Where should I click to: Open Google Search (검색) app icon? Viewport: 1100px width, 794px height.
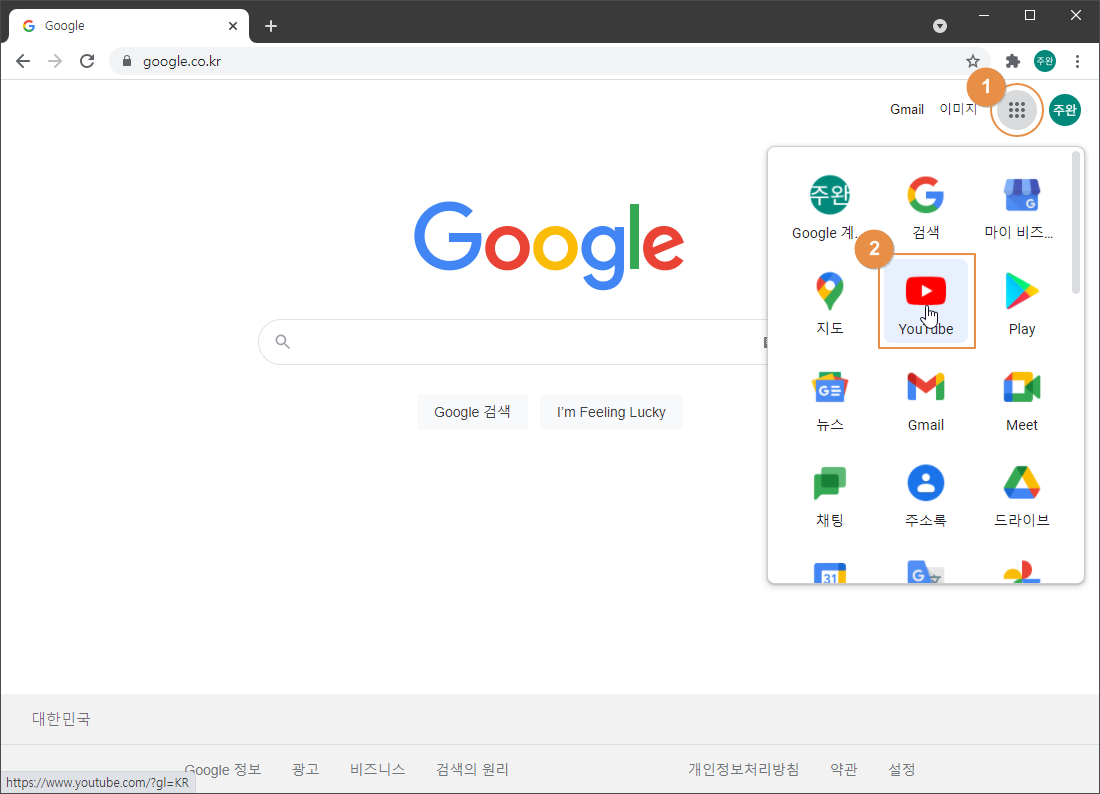click(x=926, y=206)
